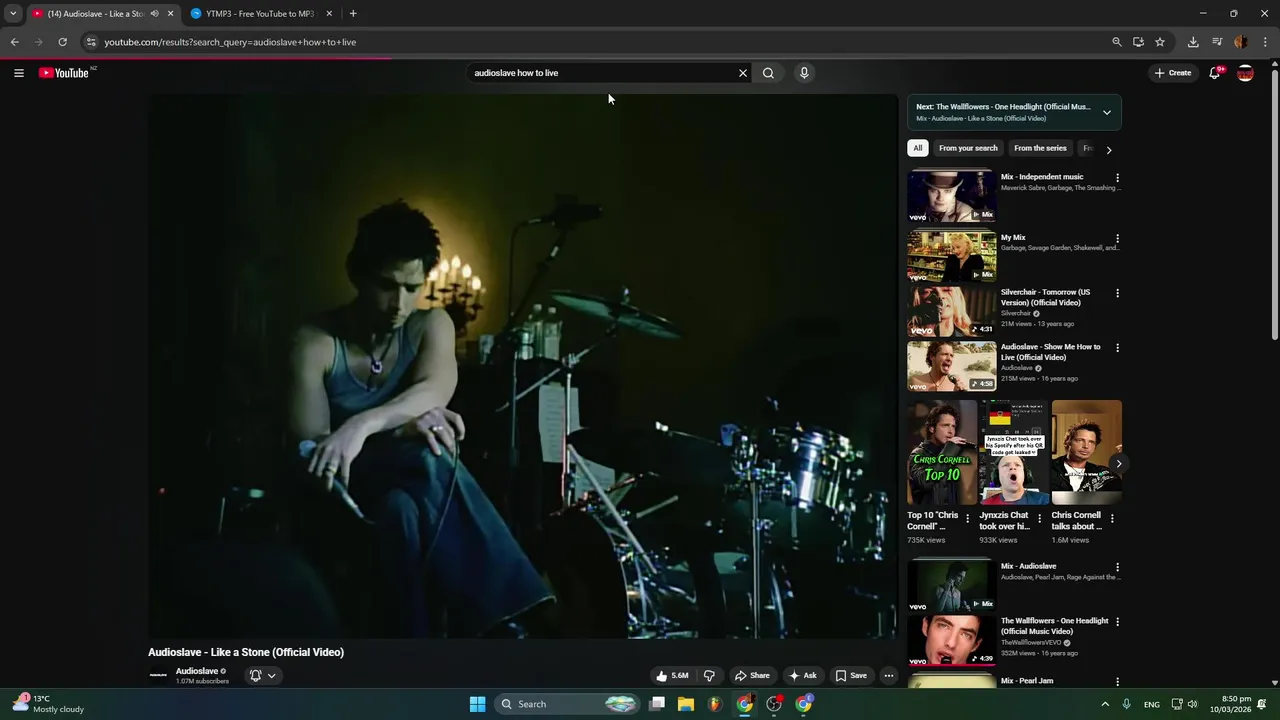Screen dimensions: 1280x720
Task: Start voice search with the microphone
Action: pyautogui.click(x=804, y=73)
